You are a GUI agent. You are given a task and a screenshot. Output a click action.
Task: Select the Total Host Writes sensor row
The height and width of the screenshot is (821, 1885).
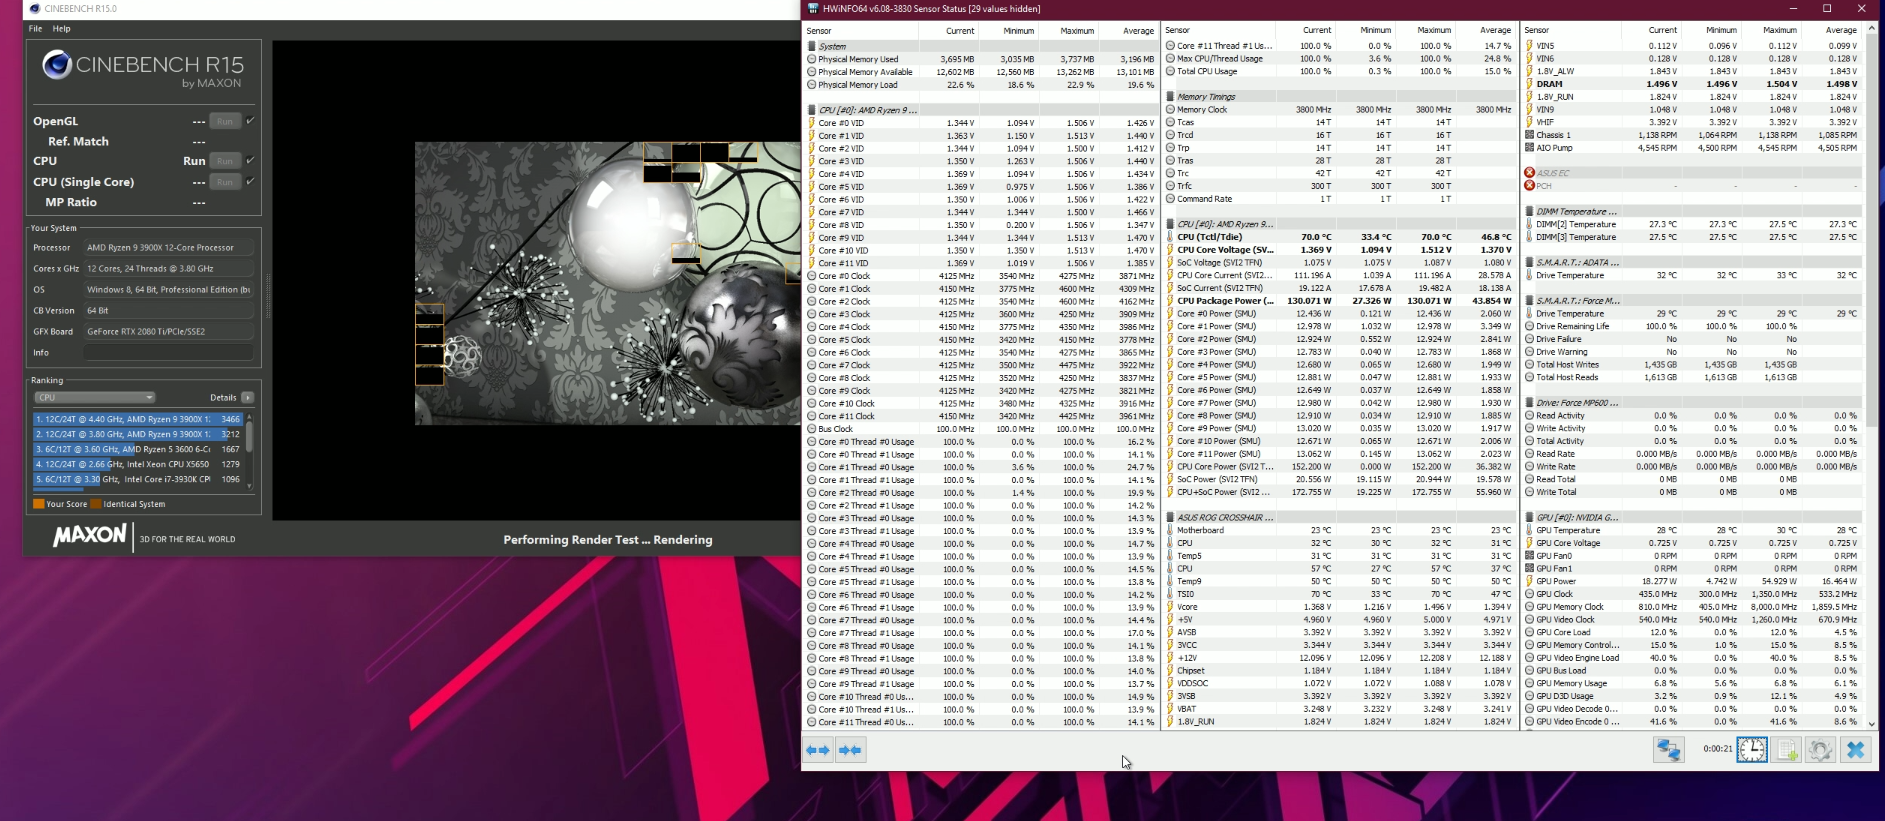coord(1694,364)
